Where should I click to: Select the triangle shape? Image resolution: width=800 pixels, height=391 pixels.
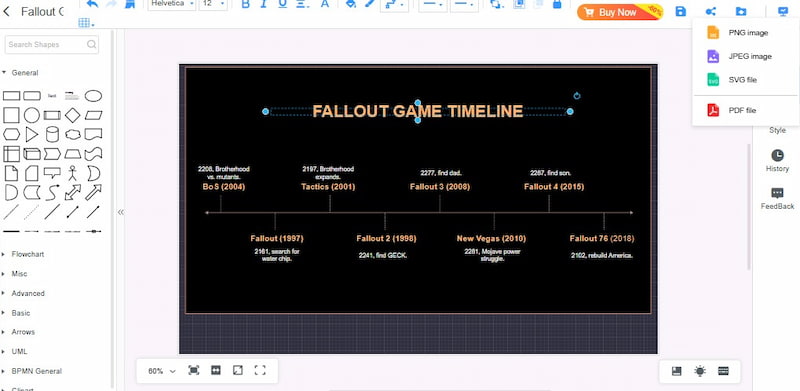click(32, 134)
